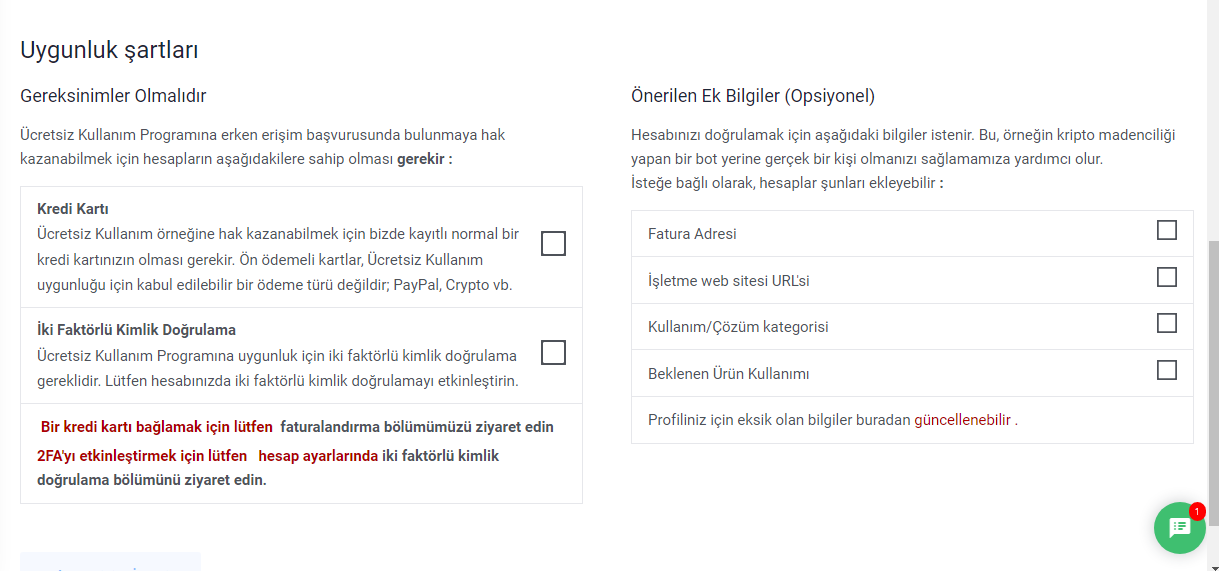The width and height of the screenshot is (1219, 571).
Task: Open the '2FA'yı etkinleştirmek için lütfen' link
Action: [x=142, y=455]
